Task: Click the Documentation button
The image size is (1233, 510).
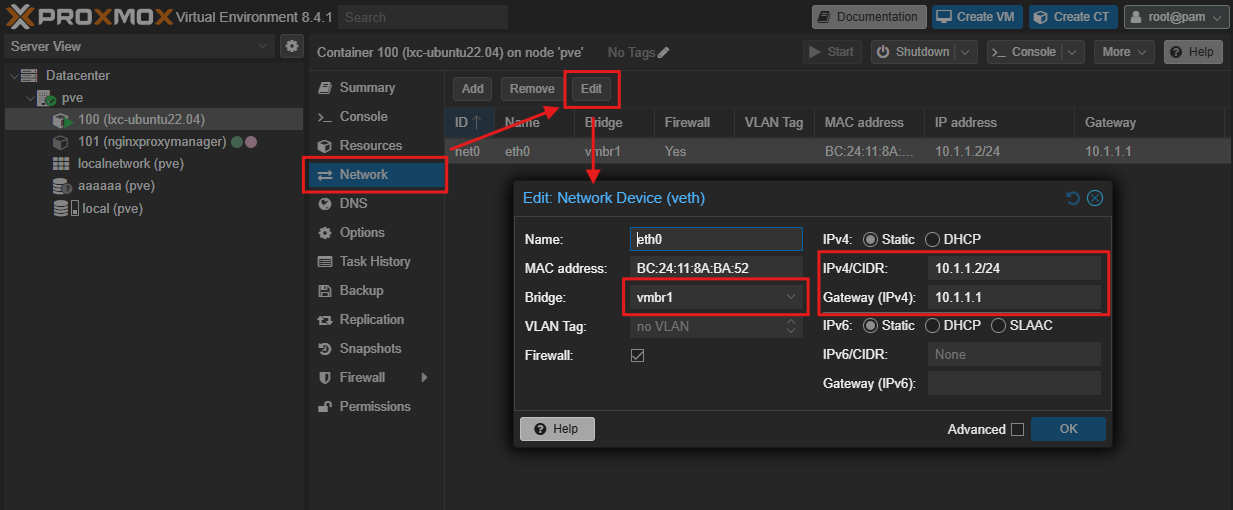Action: coord(869,17)
